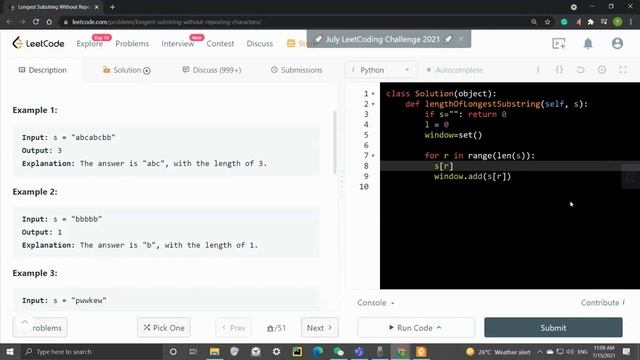Open the July LeetCoding Challenge 2021 banner
The width and height of the screenshot is (640, 360).
point(382,39)
